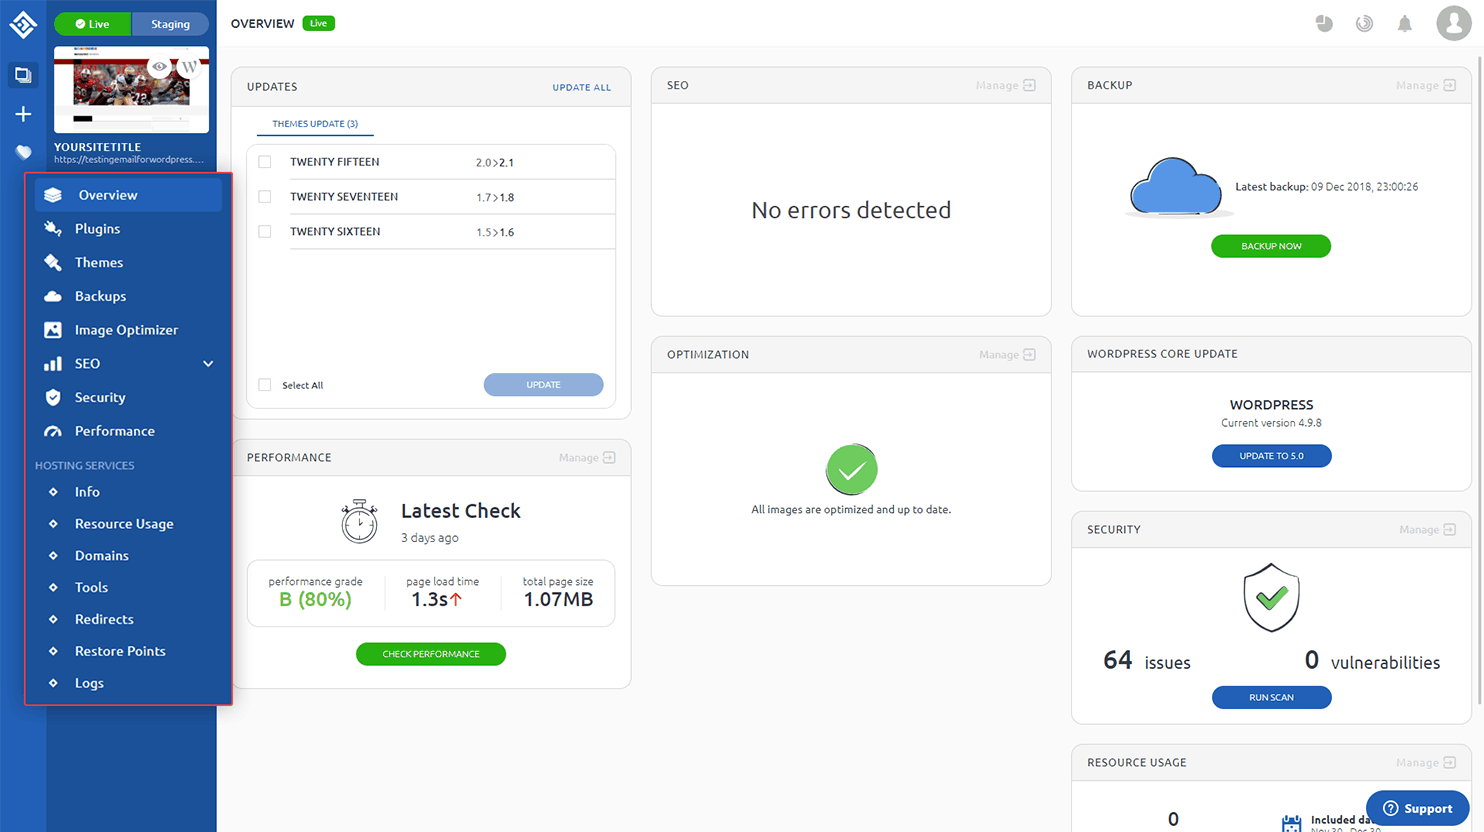Click the stopwatch icon near Latest Check
Screen dimensions: 1484x832
pos(359,521)
